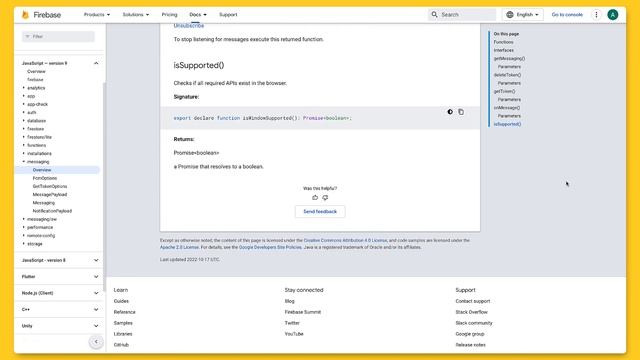Open Release notes footer link
Image resolution: width=640 pixels, height=360 pixels.
471,345
